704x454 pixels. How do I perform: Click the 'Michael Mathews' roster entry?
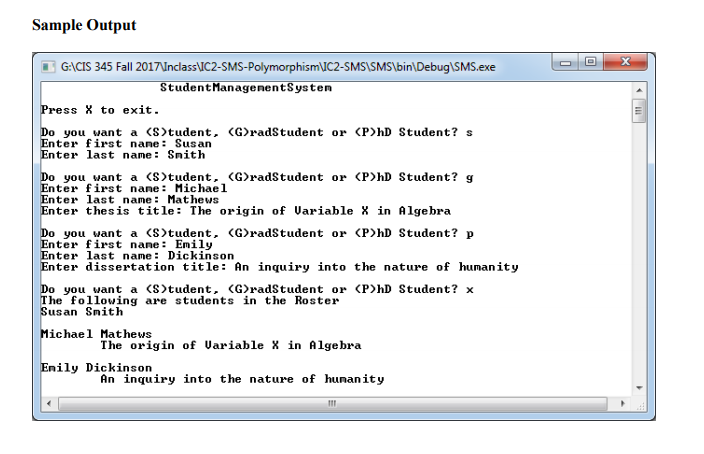(96, 335)
